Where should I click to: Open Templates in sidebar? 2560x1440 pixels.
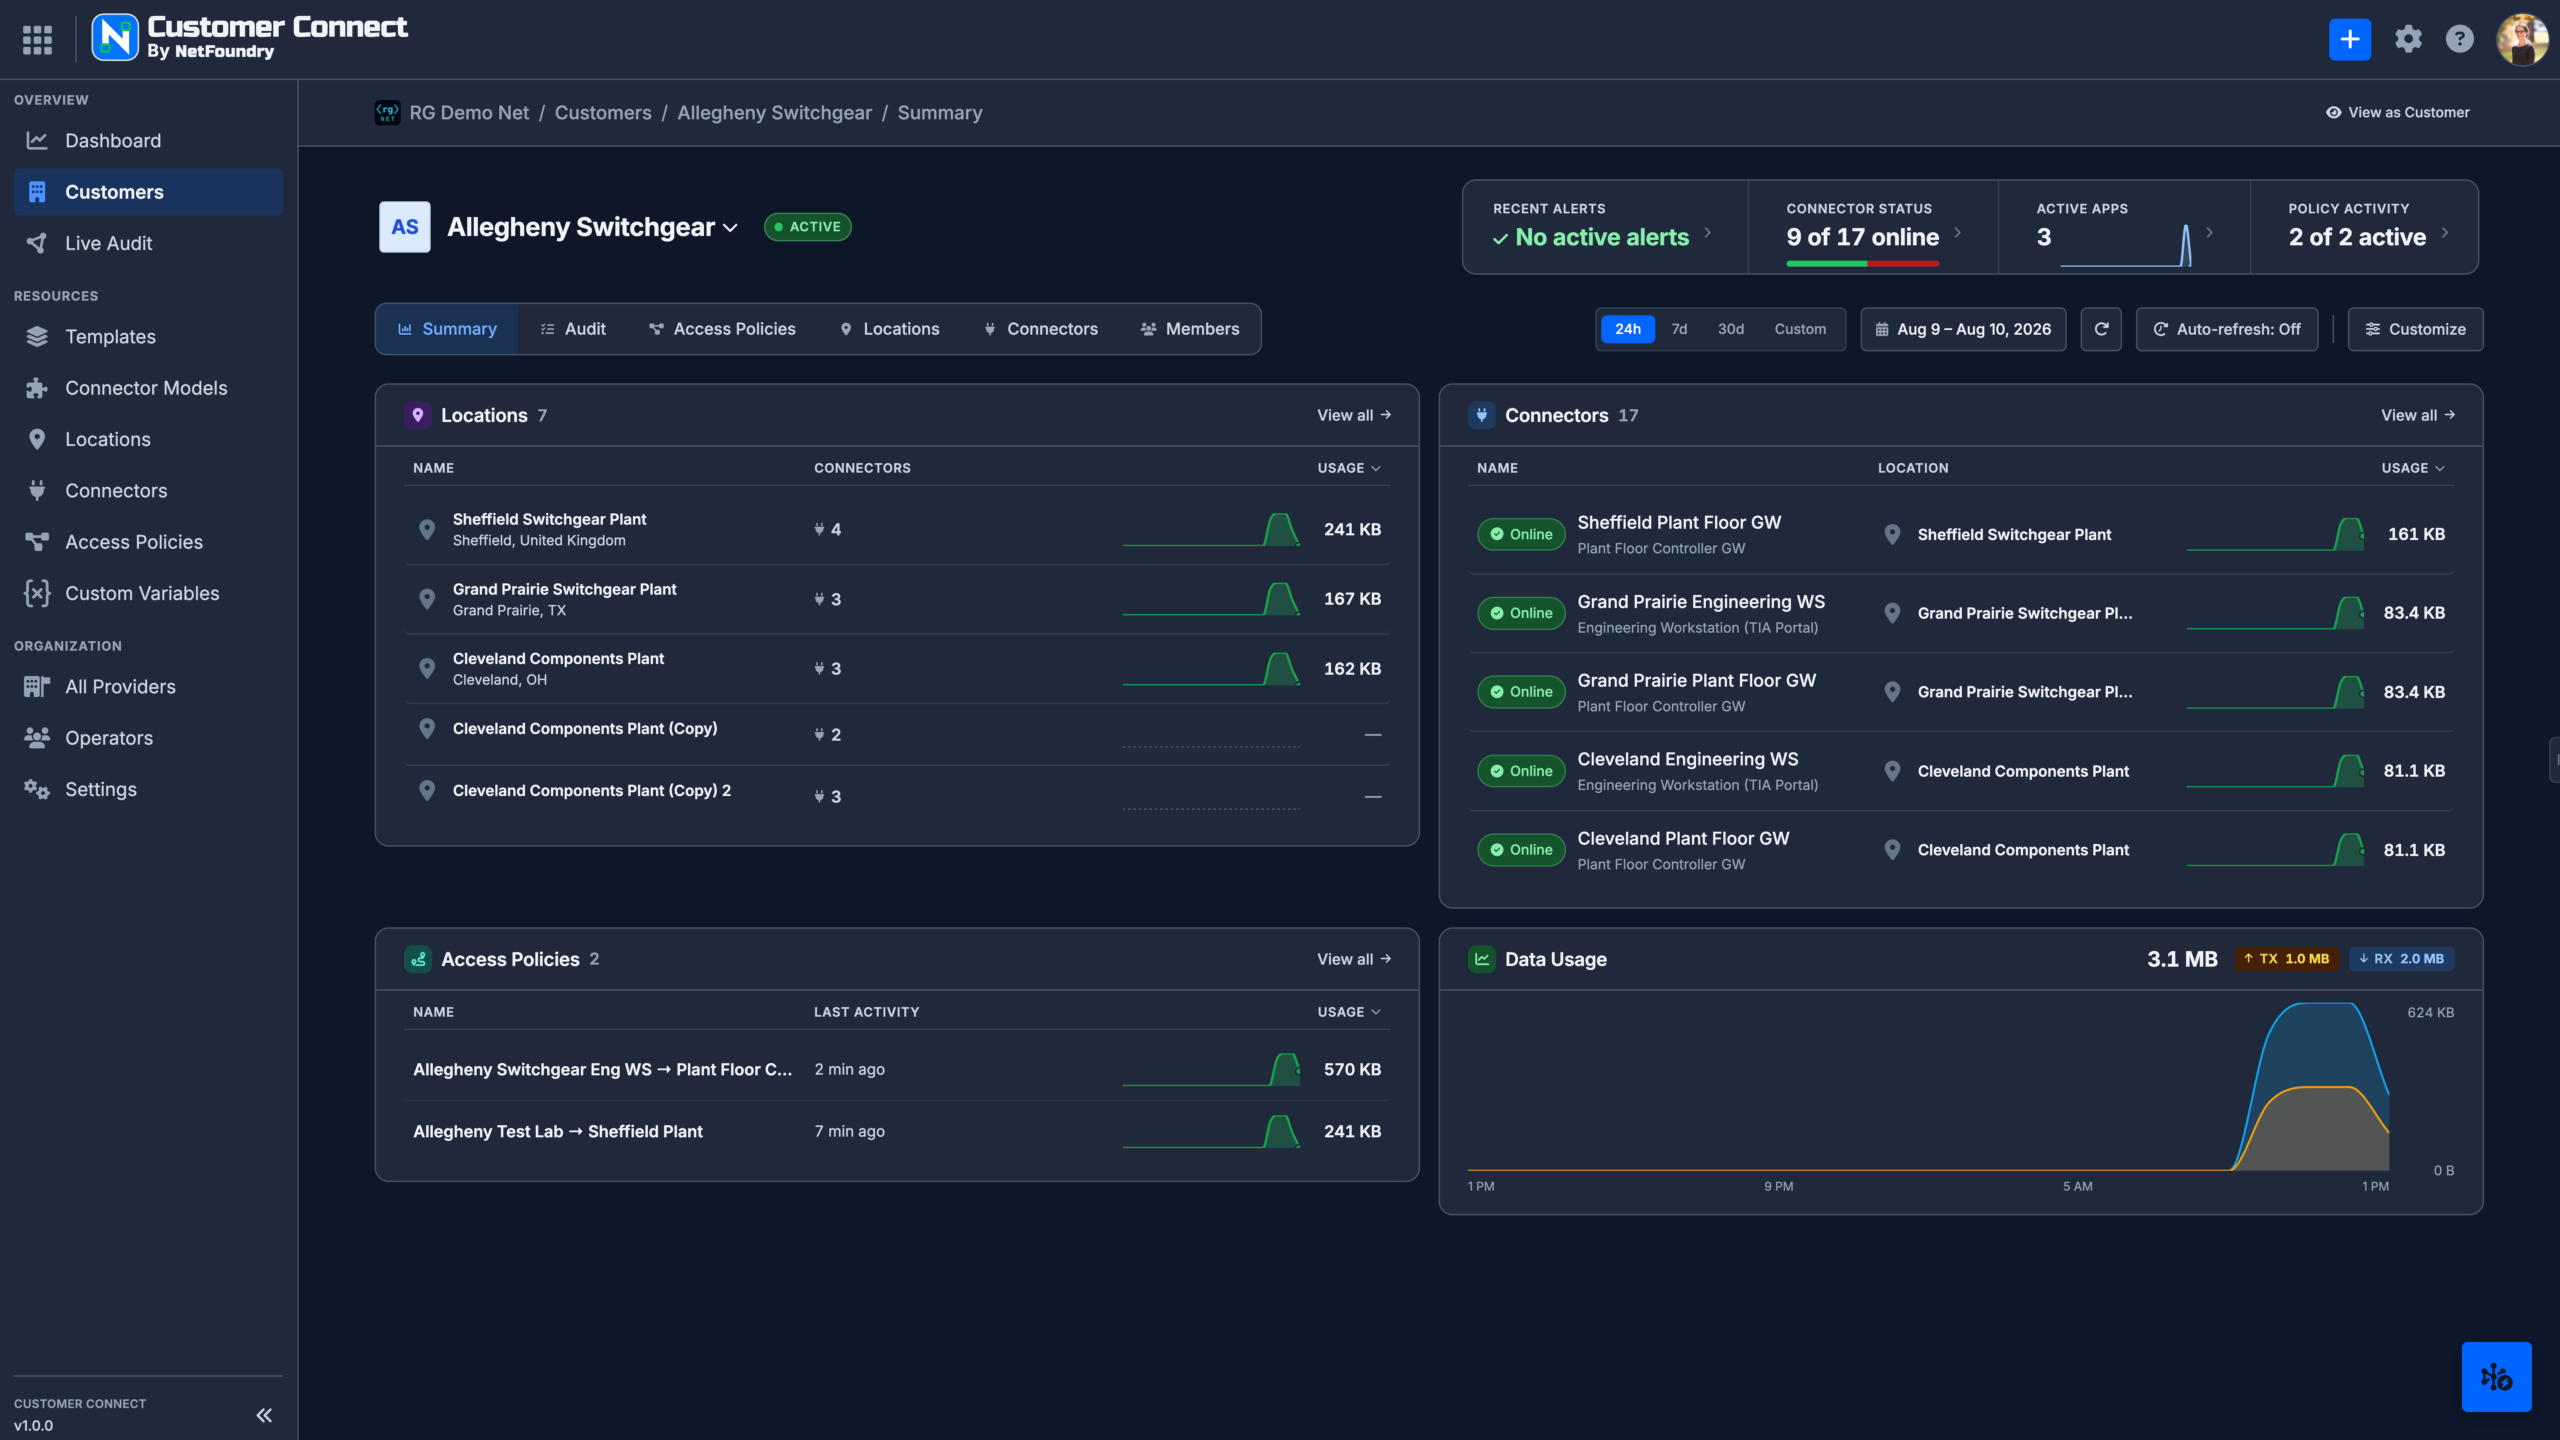148,337
